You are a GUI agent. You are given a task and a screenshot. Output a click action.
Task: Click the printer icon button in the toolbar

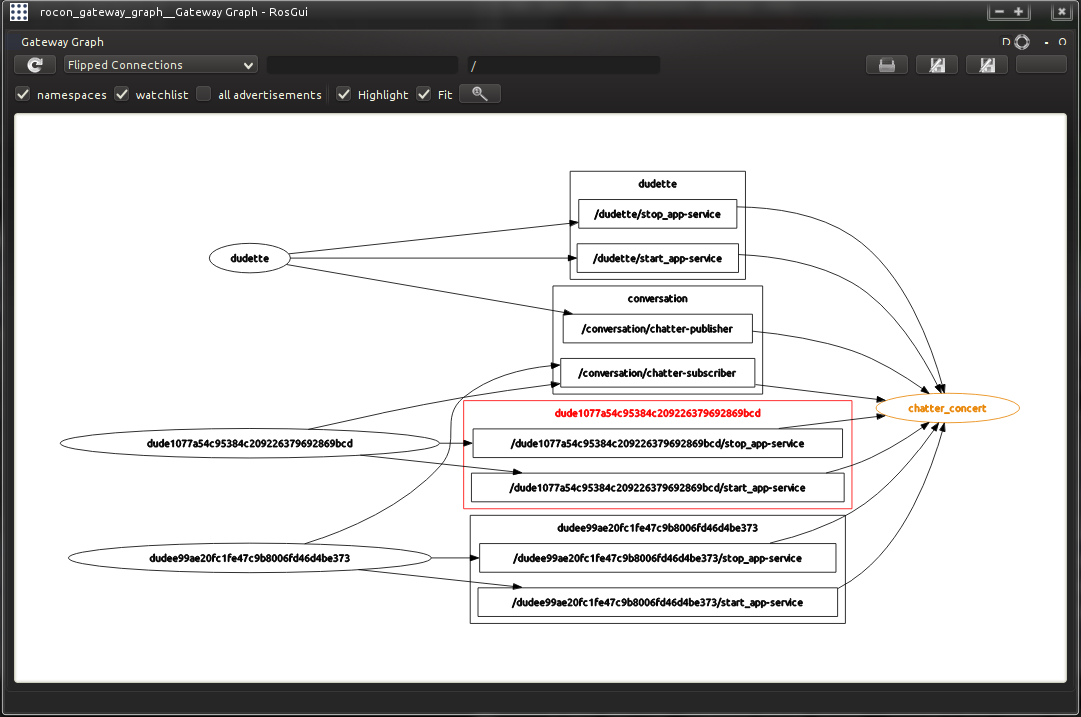coord(886,65)
